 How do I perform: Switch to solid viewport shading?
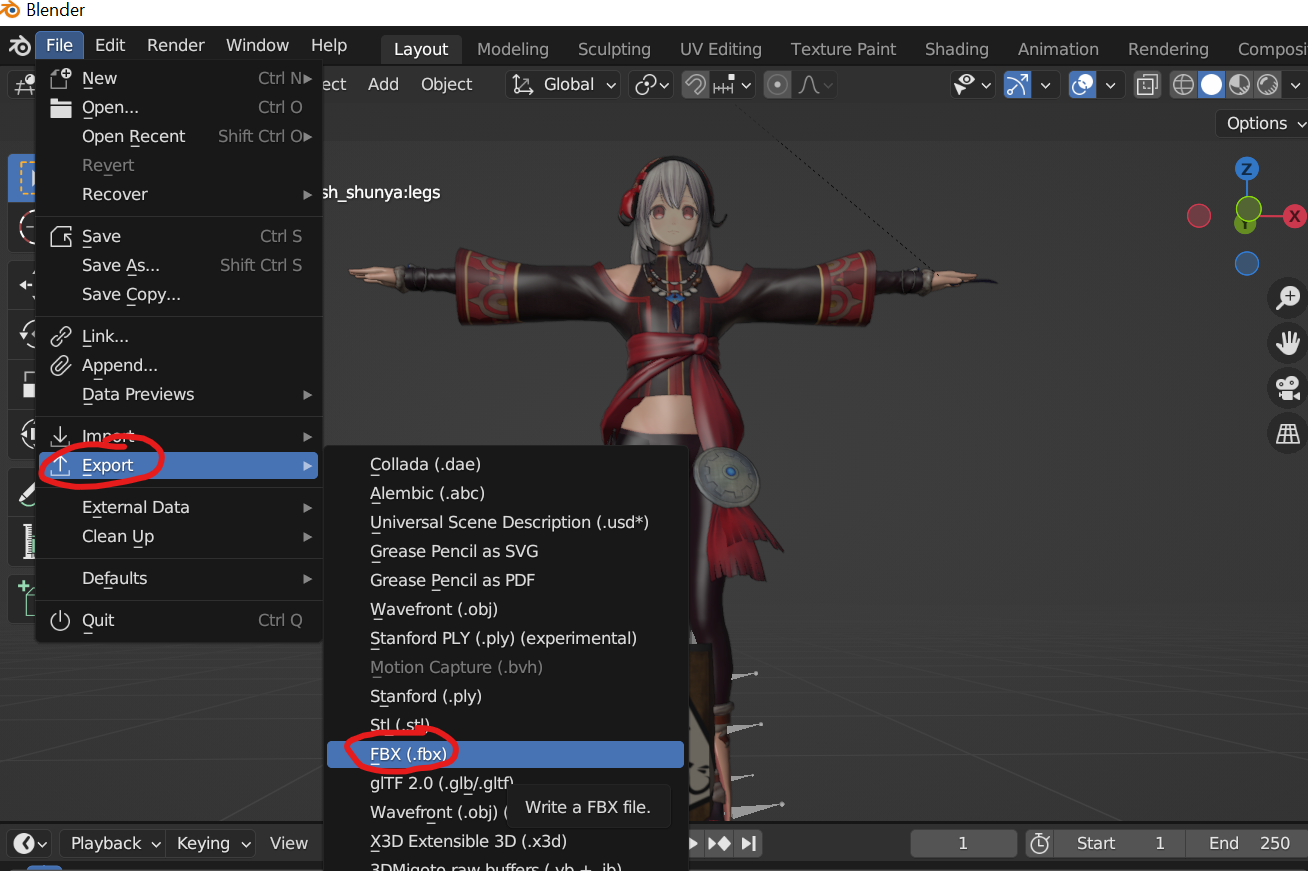tap(1211, 85)
